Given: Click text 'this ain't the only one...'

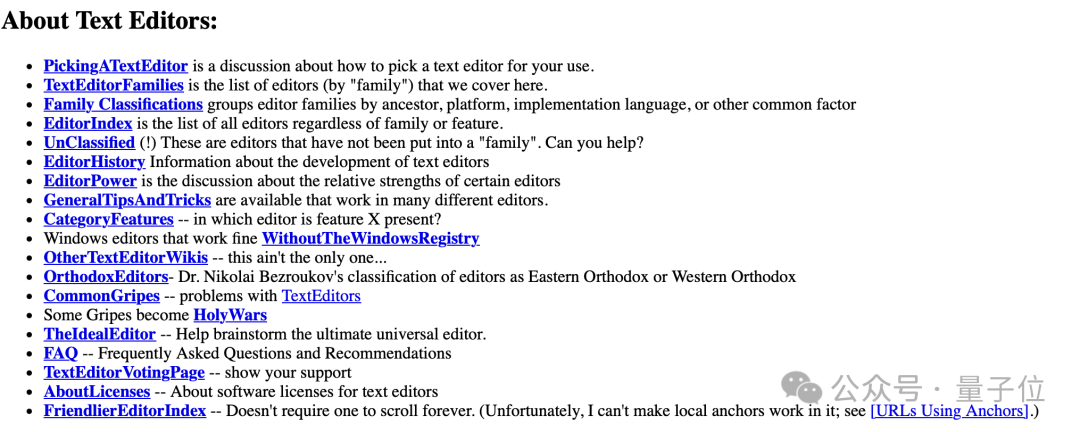Looking at the screenshot, I should [x=307, y=258].
